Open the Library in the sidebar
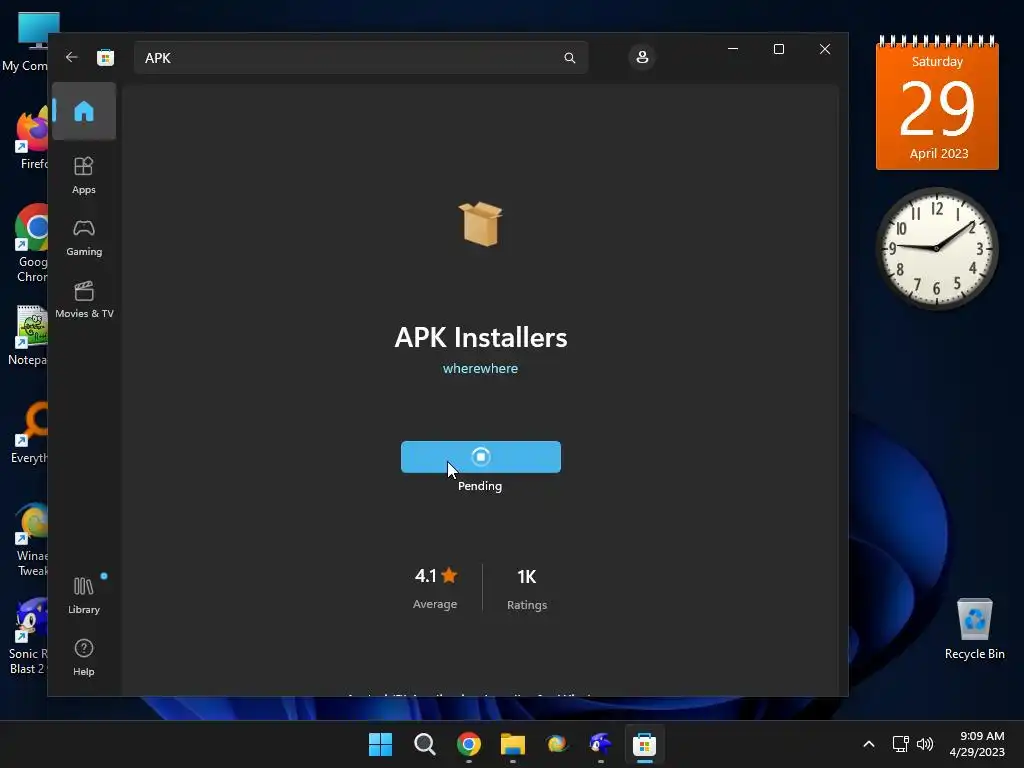The height and width of the screenshot is (768, 1024). (x=84, y=596)
